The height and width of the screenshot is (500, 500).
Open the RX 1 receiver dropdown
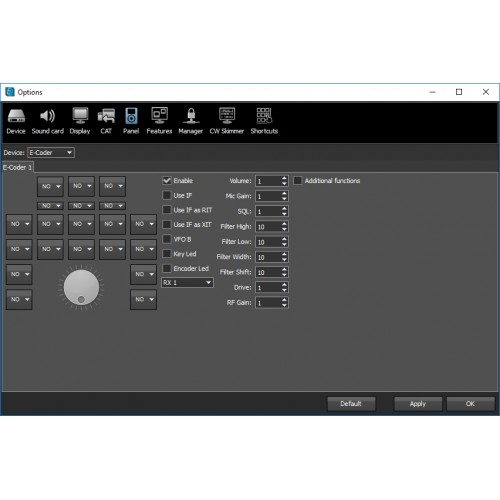[x=187, y=283]
